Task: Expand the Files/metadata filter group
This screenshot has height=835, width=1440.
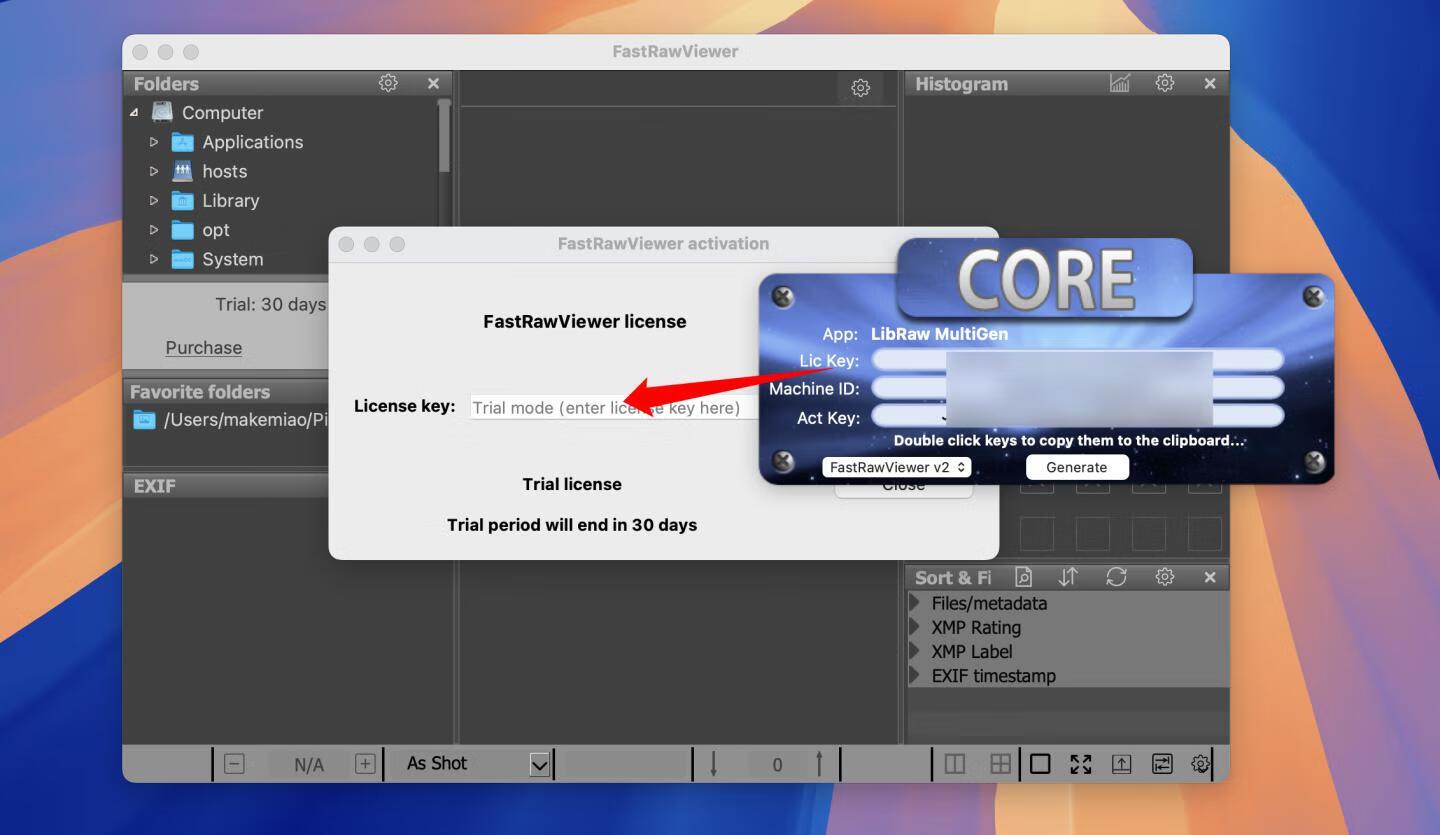Action: (915, 603)
